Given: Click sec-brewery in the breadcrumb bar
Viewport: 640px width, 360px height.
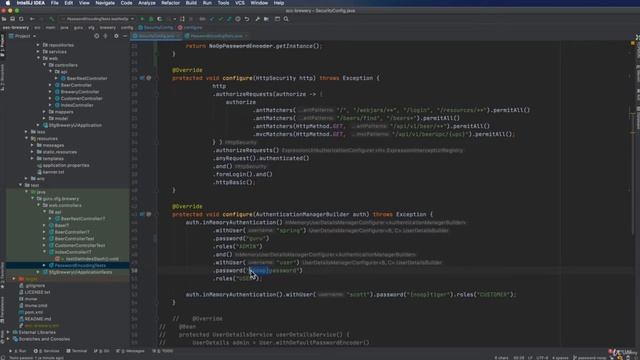Looking at the screenshot, I should [x=16, y=28].
